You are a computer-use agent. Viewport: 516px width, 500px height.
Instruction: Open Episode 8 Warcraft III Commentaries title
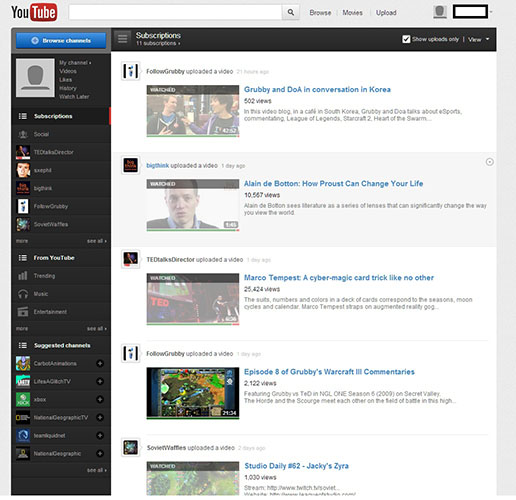tap(329, 372)
